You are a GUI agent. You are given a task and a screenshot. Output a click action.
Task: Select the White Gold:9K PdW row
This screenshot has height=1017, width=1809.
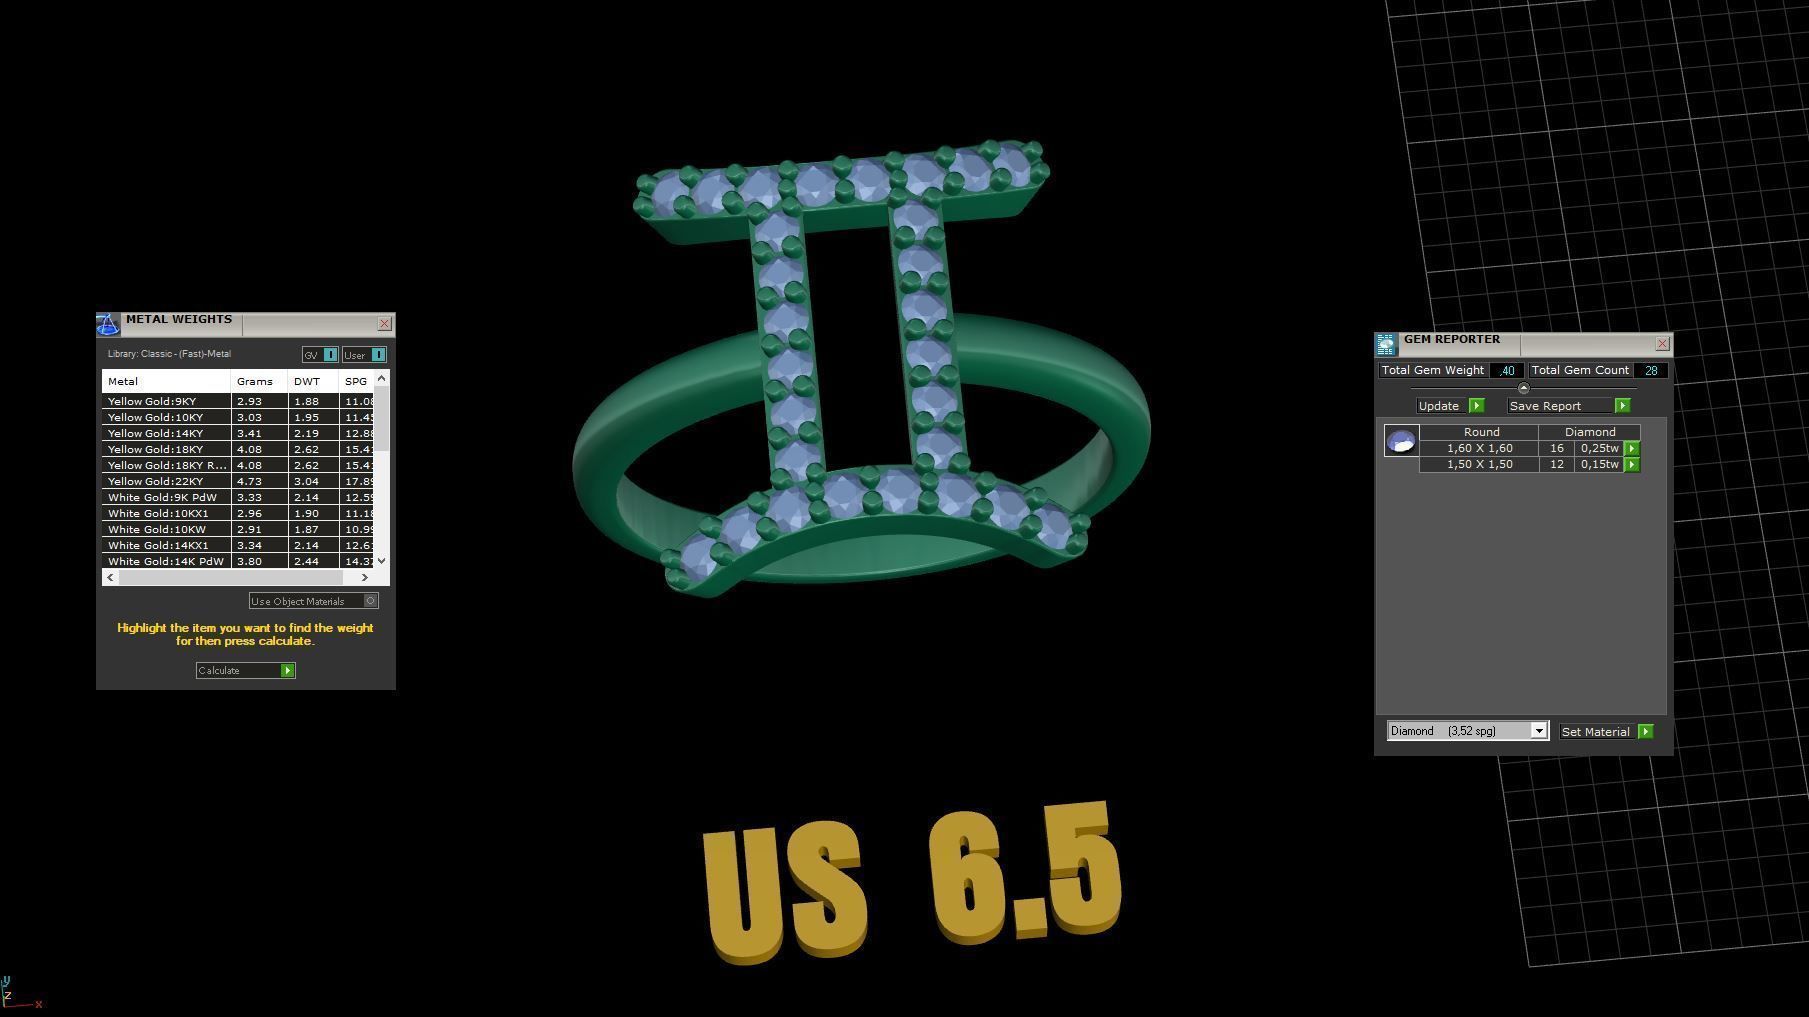pos(238,497)
